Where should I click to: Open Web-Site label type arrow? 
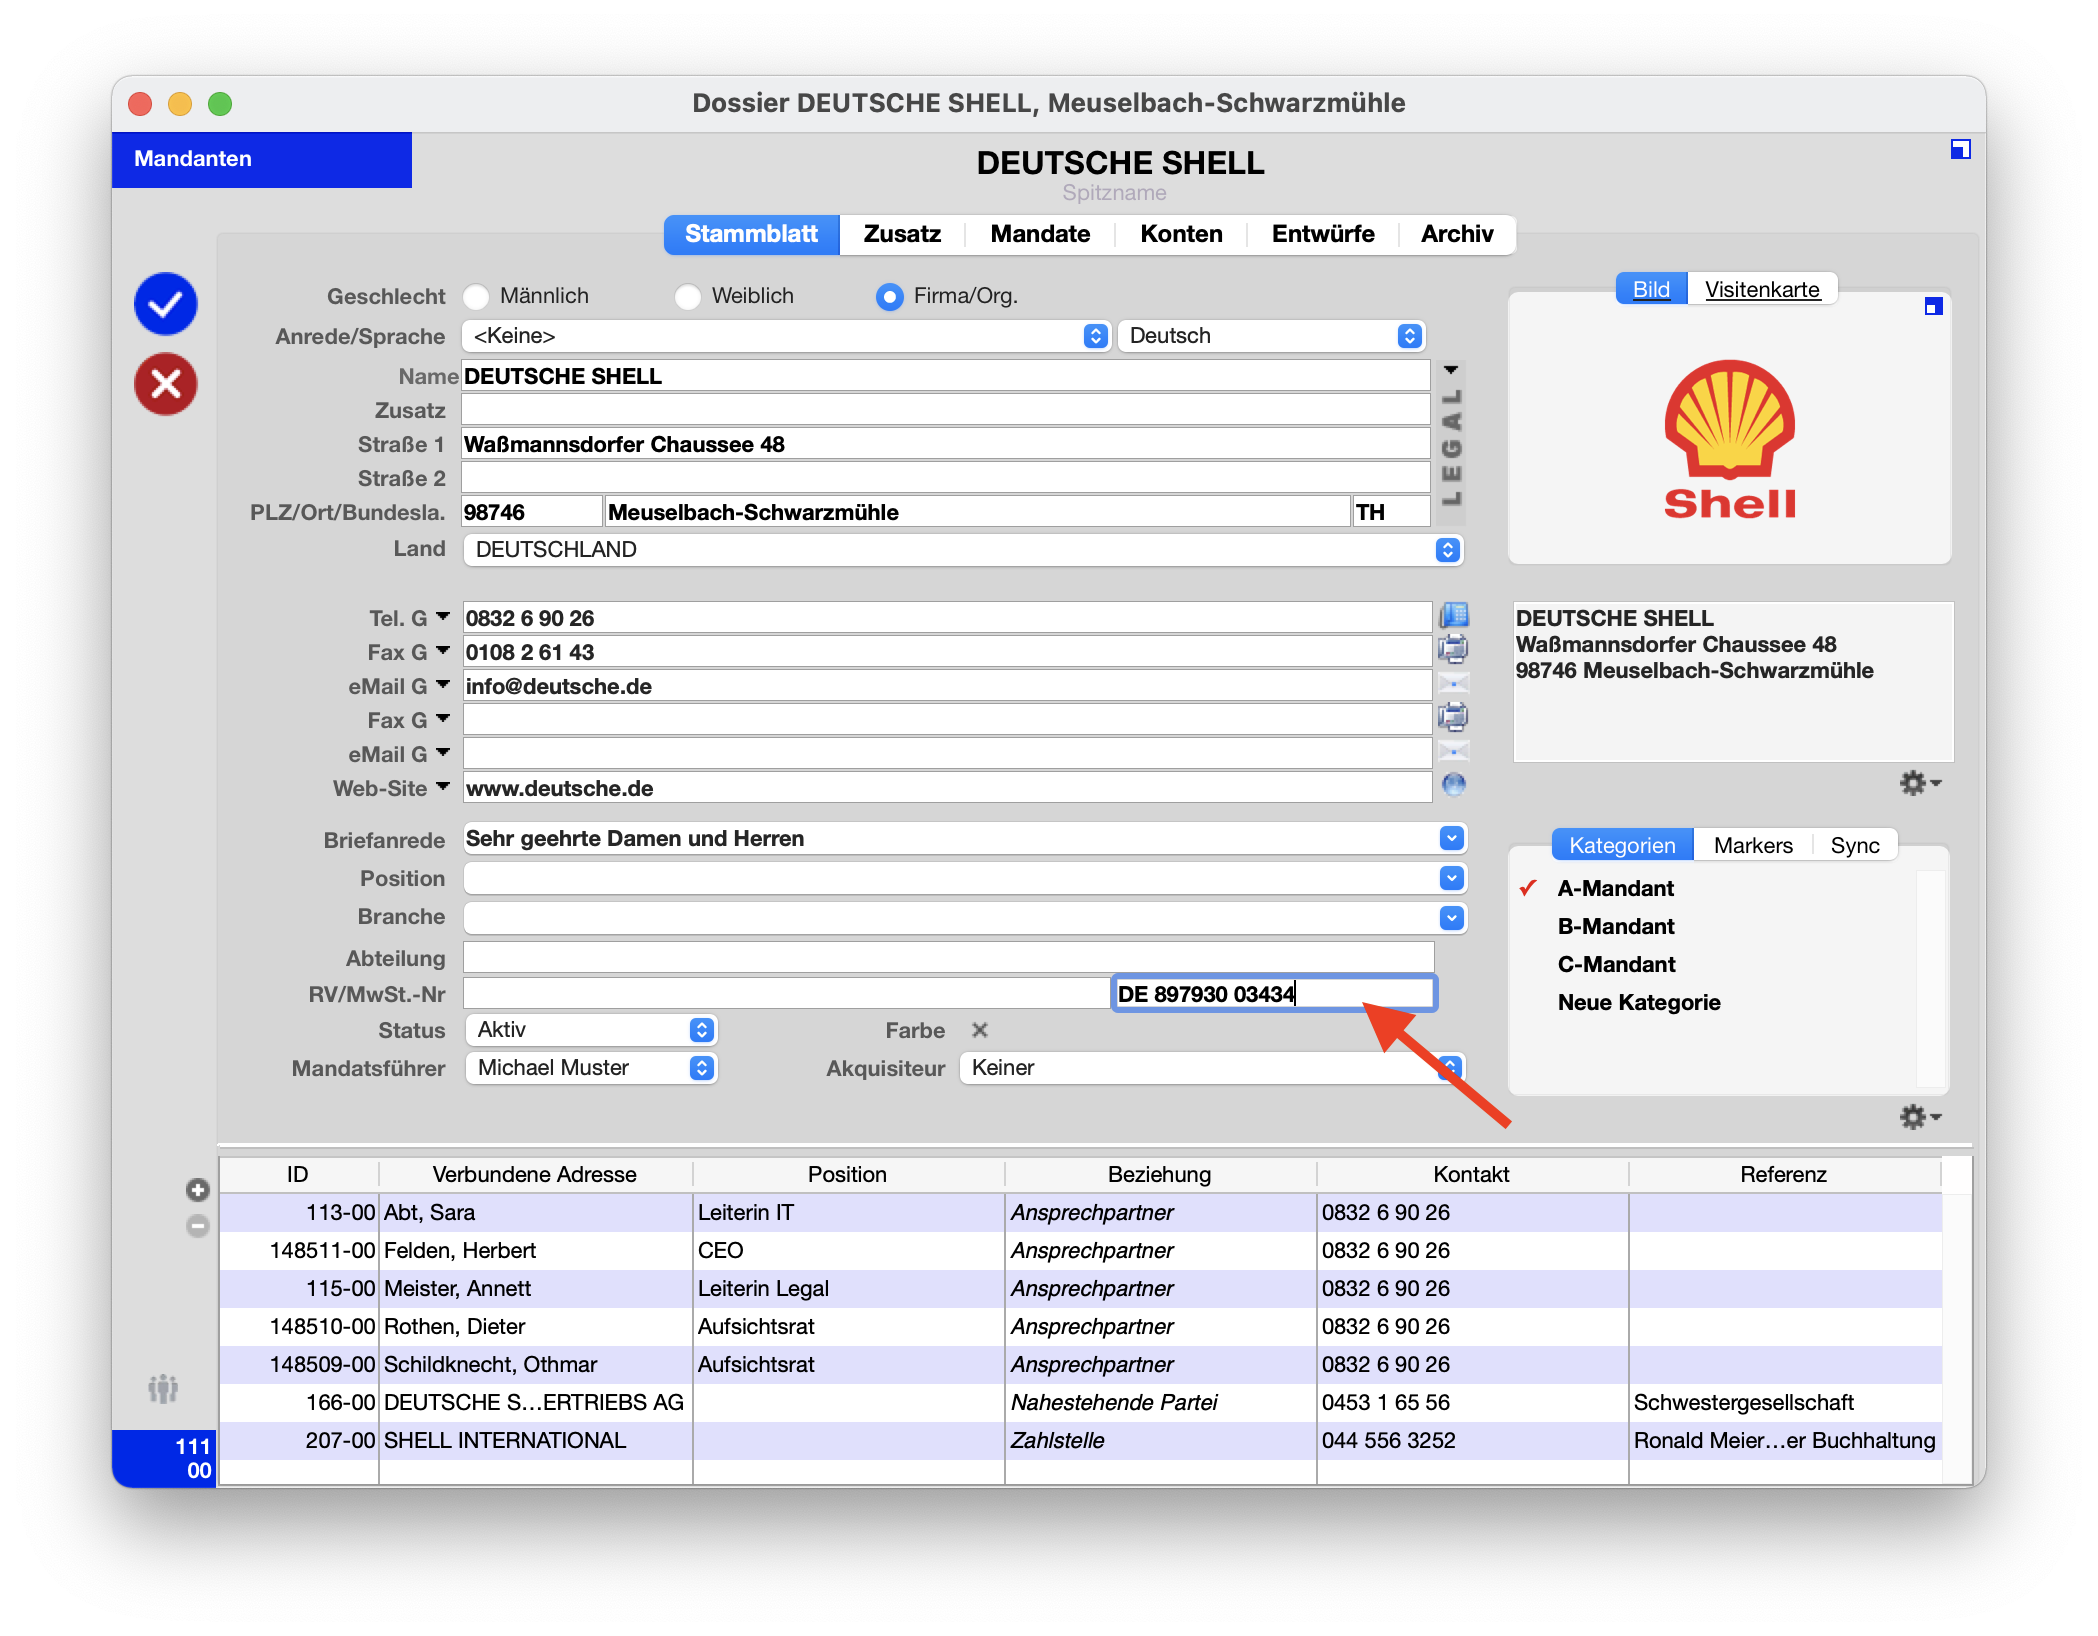(443, 787)
